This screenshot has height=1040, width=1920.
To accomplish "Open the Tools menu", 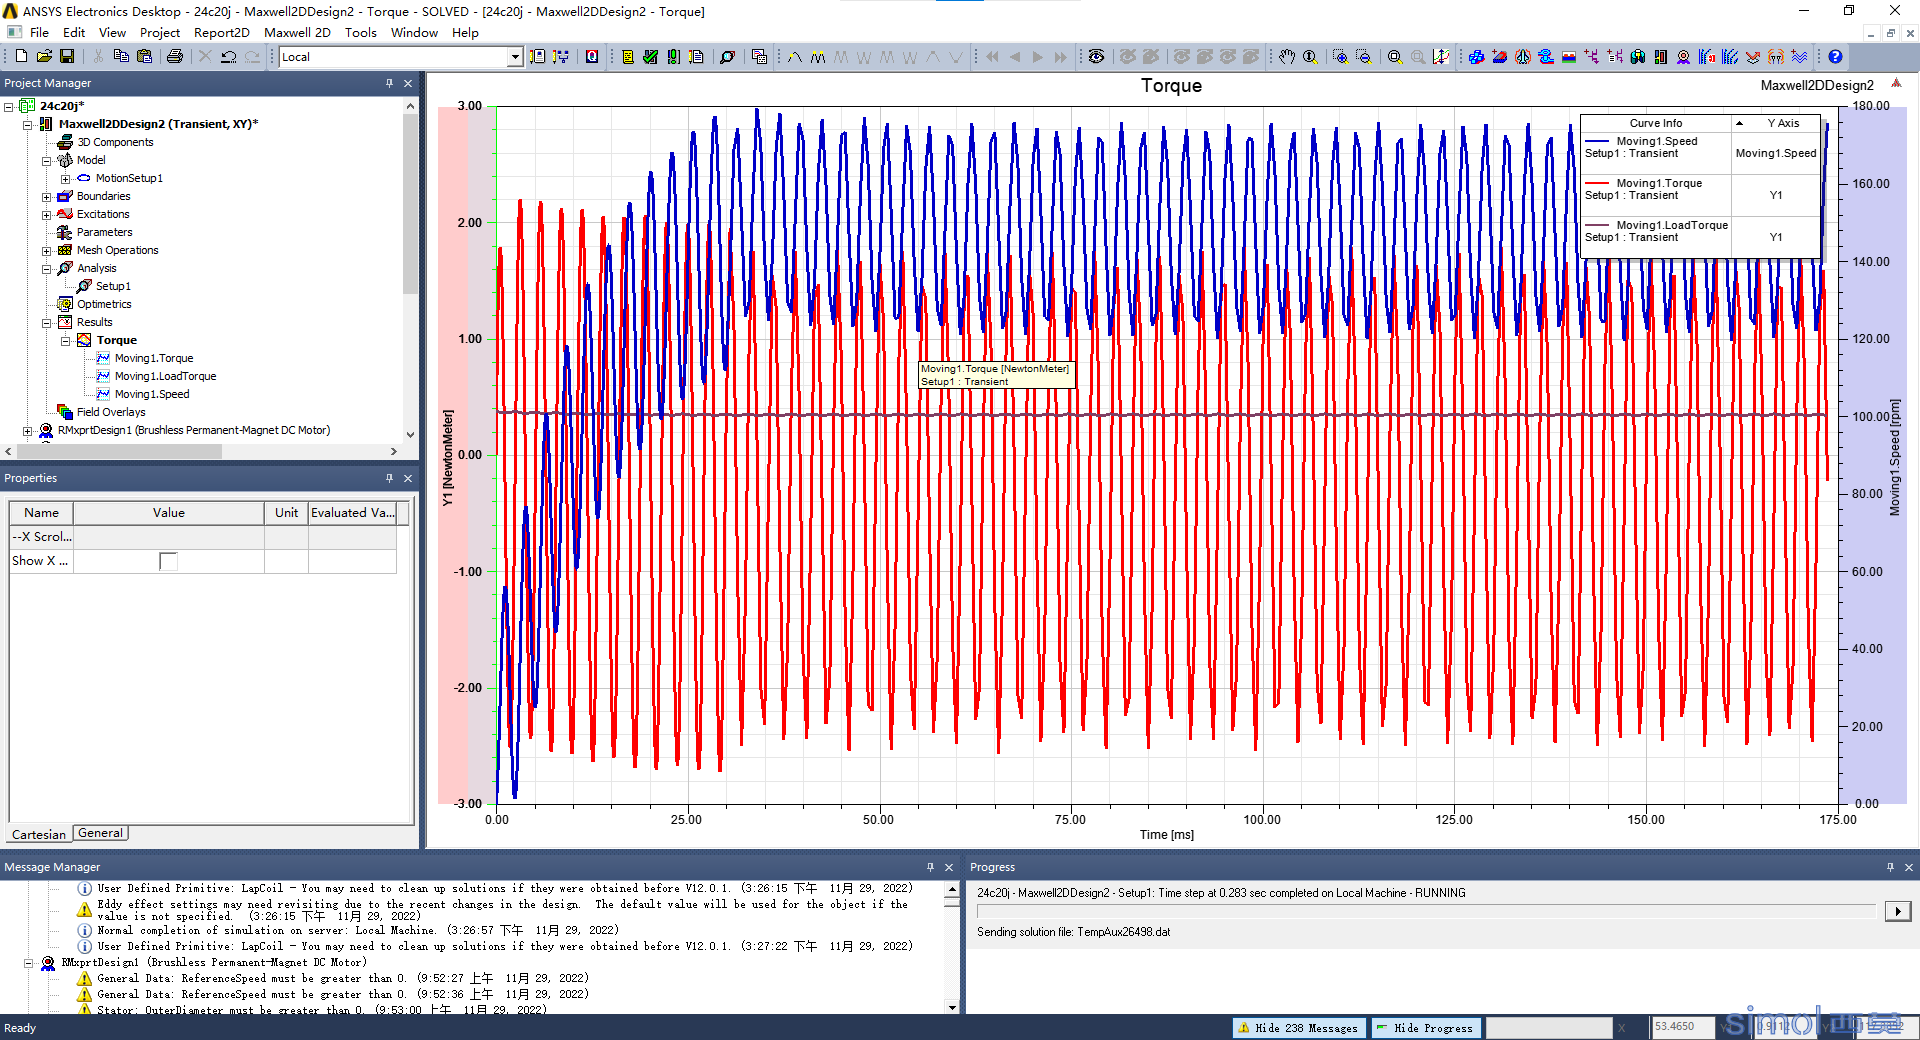I will pos(360,32).
